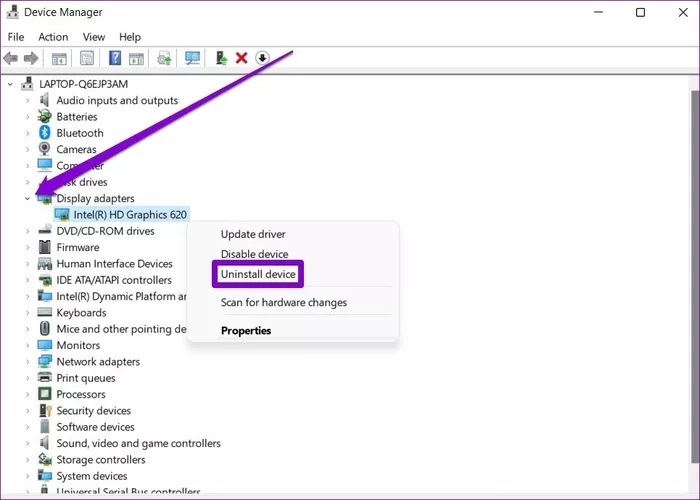
Task: Click the red X Uninstall toolbar icon
Action: point(242,58)
